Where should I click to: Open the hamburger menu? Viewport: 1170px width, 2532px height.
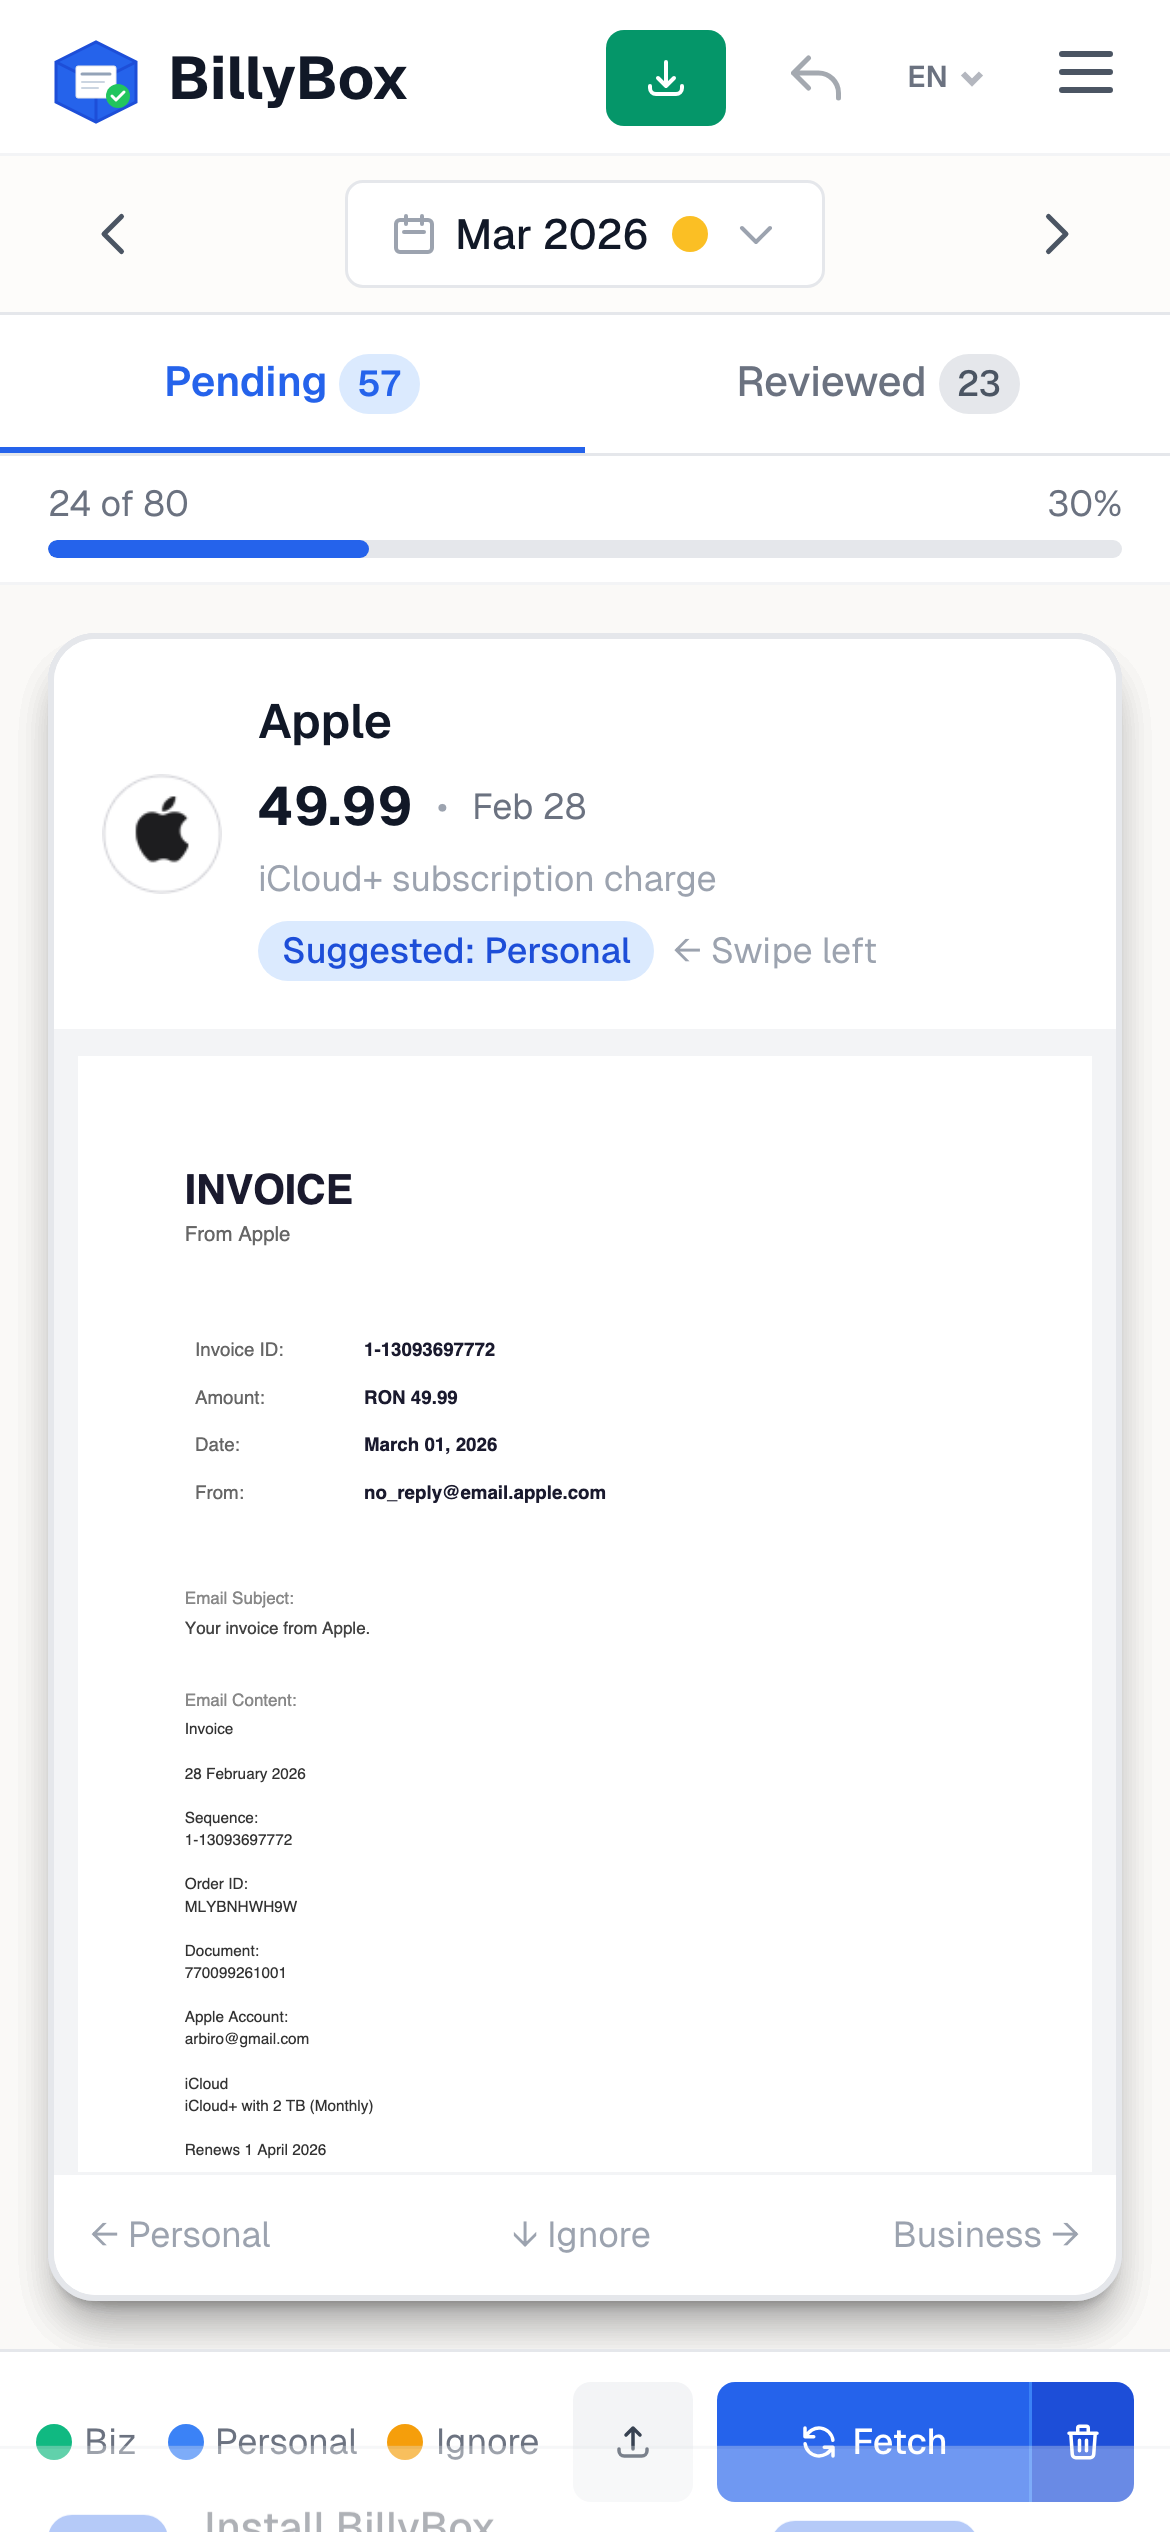point(1085,73)
